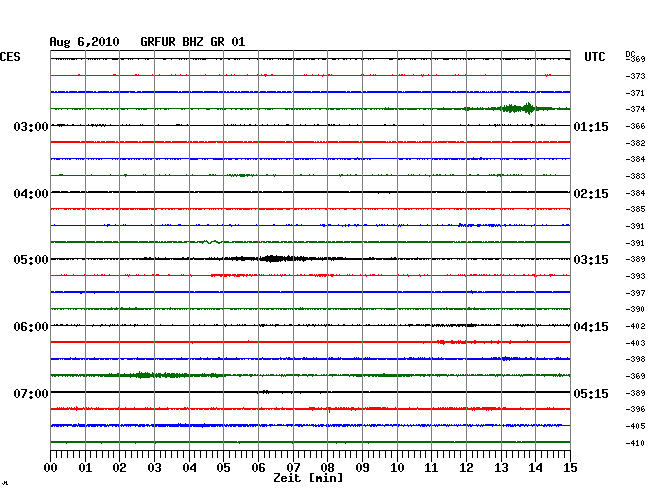Click the DC offset value -382
Image resolution: width=650 pixels, height=494 pixels.
pos(635,143)
